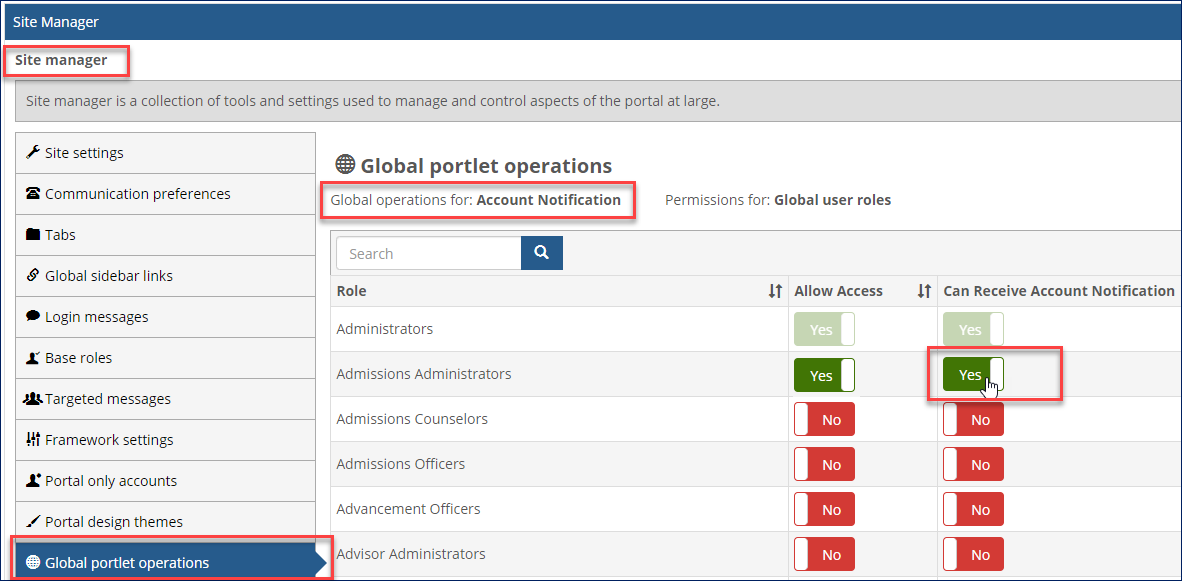Toggle Allow Access for Admissions Counselors

click(824, 419)
